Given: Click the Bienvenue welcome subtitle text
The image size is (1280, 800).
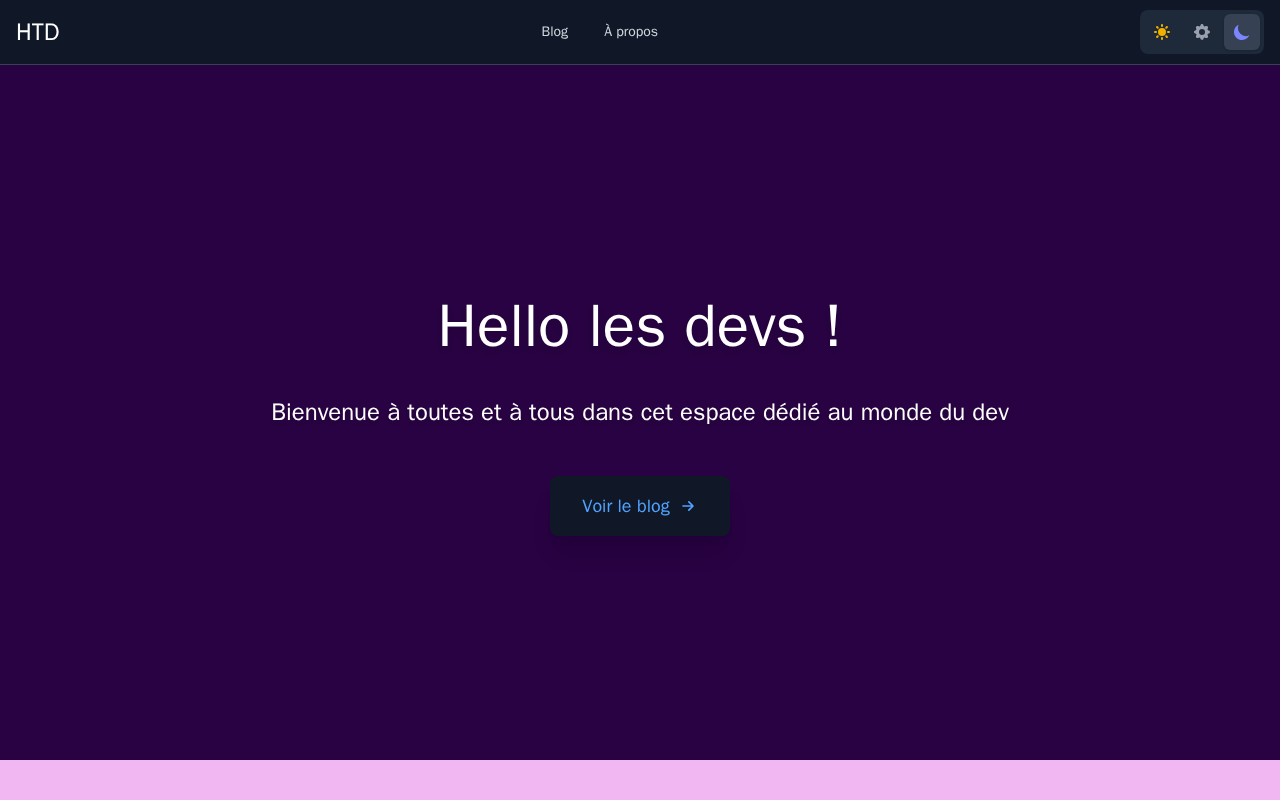Looking at the screenshot, I should [640, 412].
